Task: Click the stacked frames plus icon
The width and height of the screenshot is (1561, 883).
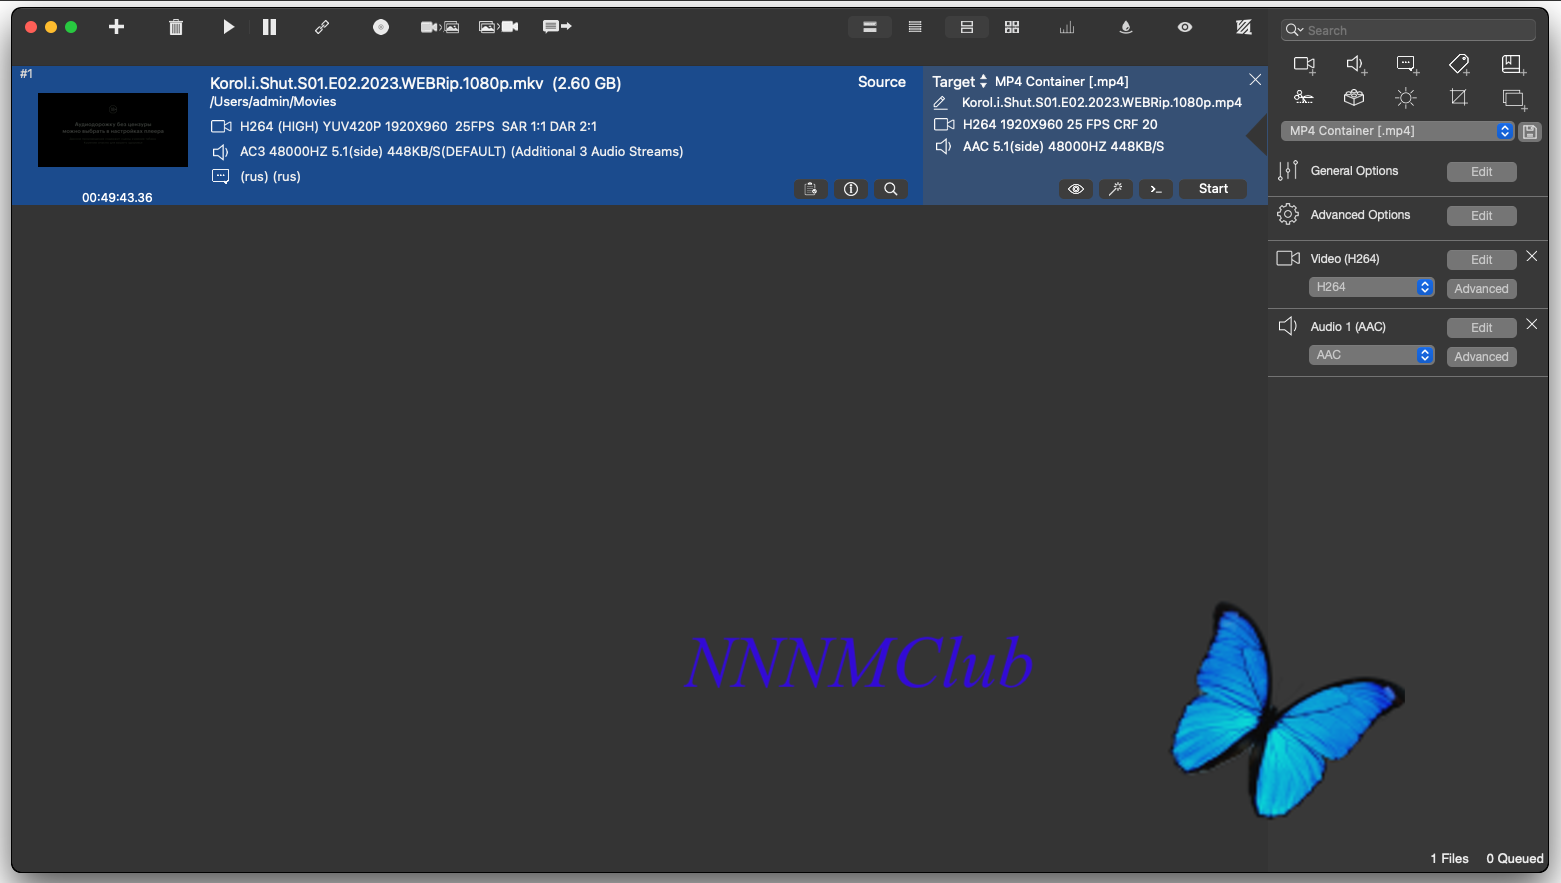Action: pyautogui.click(x=1514, y=98)
